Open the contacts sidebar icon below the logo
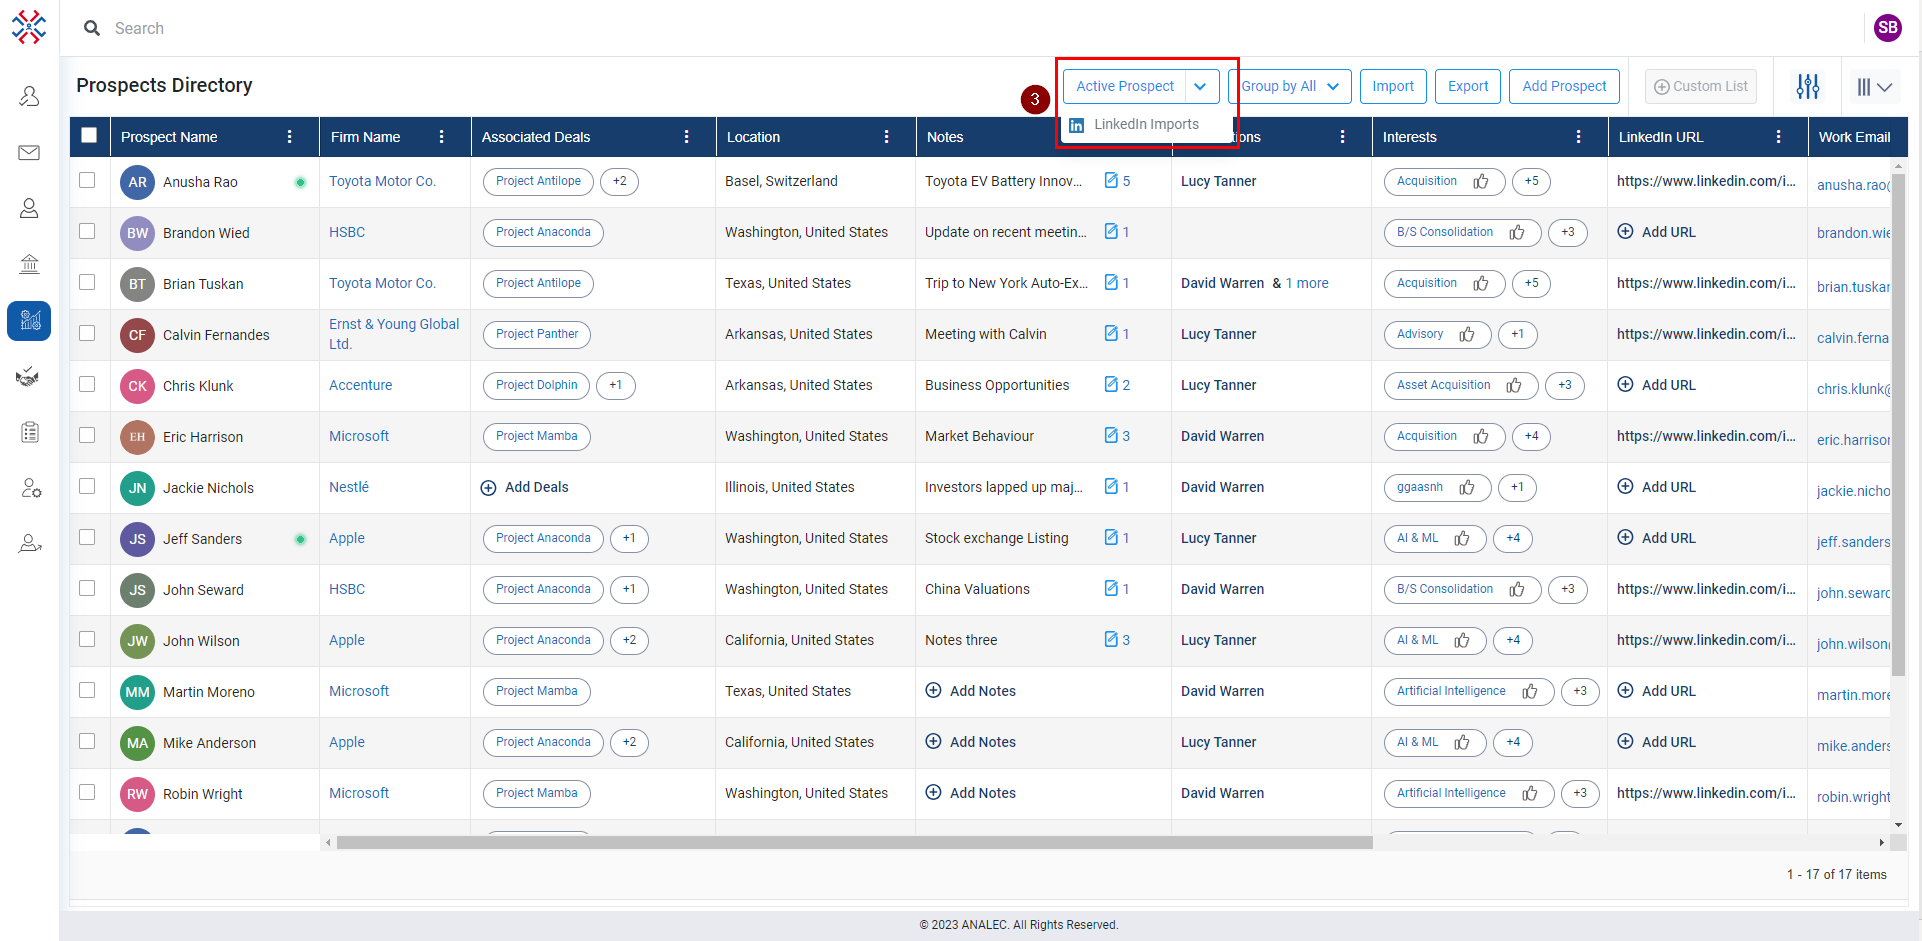The image size is (1922, 941). [x=29, y=96]
